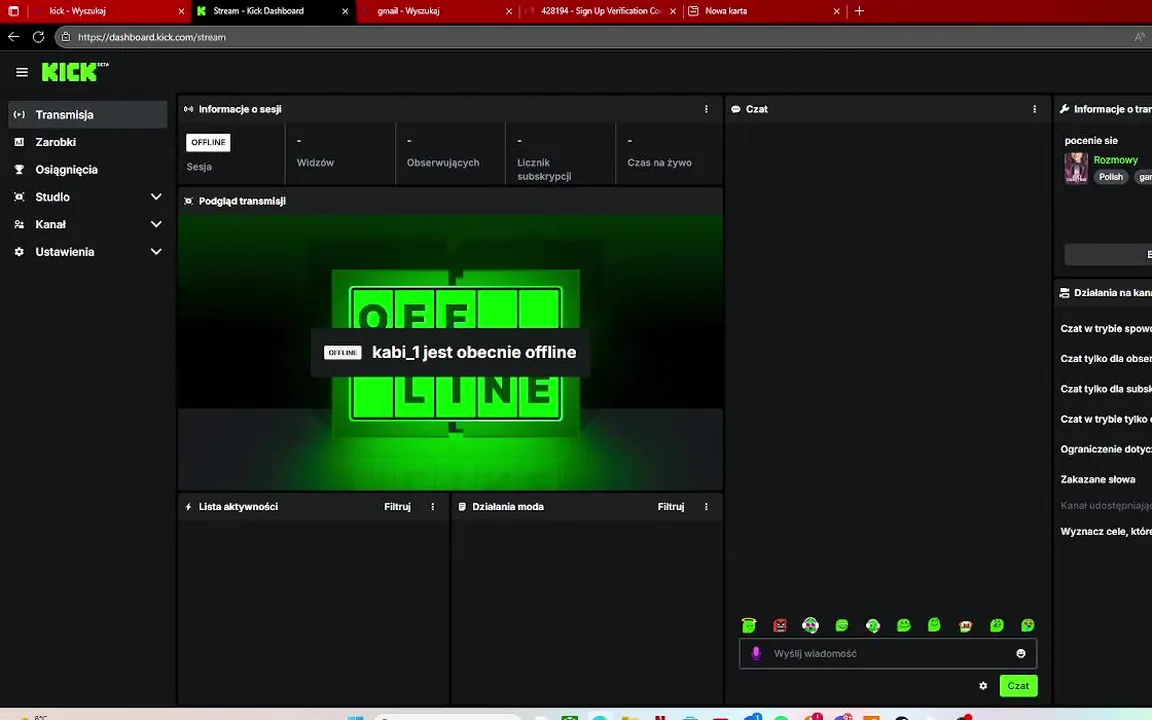Click the purple microphone icon in chat input
This screenshot has width=1152, height=720.
pyautogui.click(x=756, y=653)
